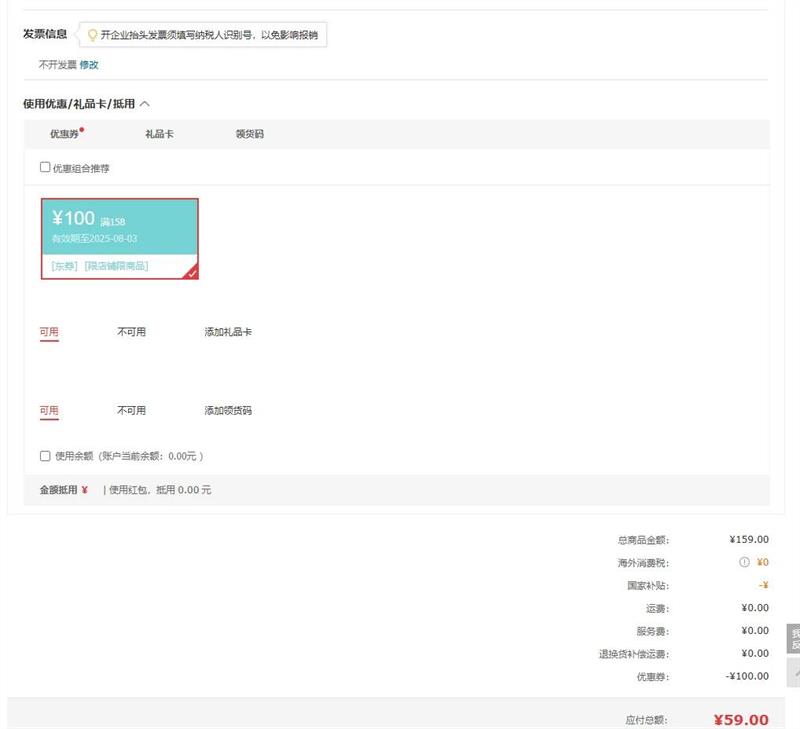Click 添加礼品卡 to add gift card
The image size is (800, 729).
click(228, 332)
